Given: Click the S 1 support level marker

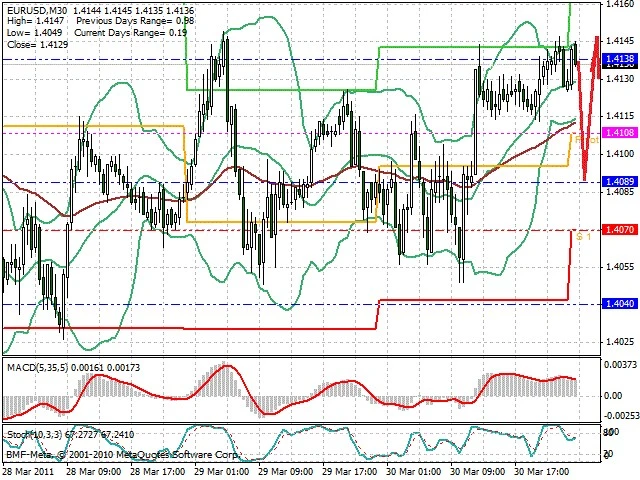Looking at the screenshot, I should (x=584, y=236).
